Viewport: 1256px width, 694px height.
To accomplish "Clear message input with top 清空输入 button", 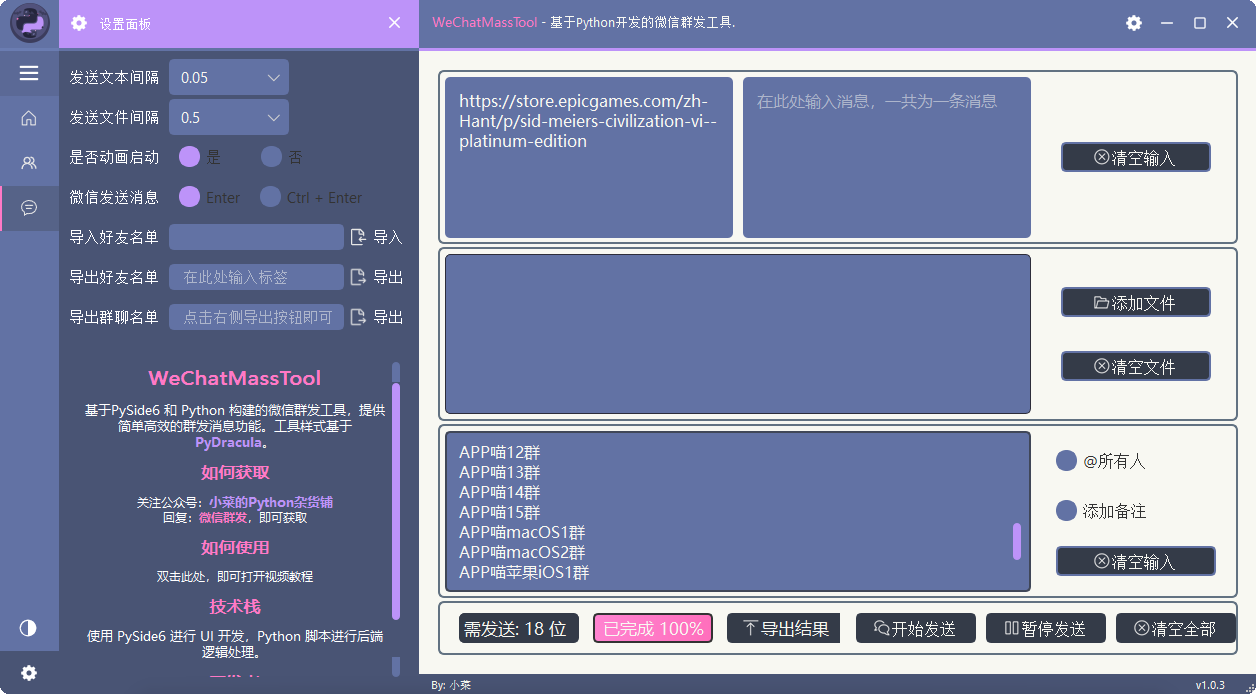I will coord(1136,157).
